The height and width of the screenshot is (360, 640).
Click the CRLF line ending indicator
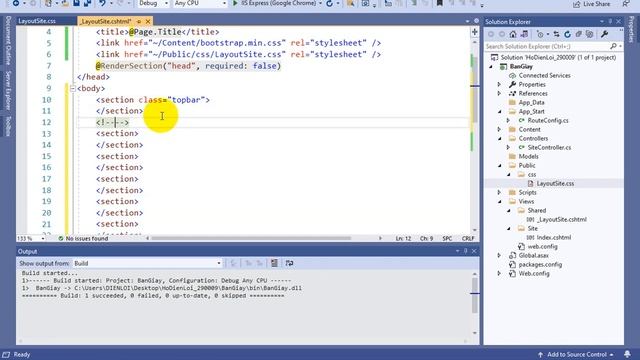(468, 238)
